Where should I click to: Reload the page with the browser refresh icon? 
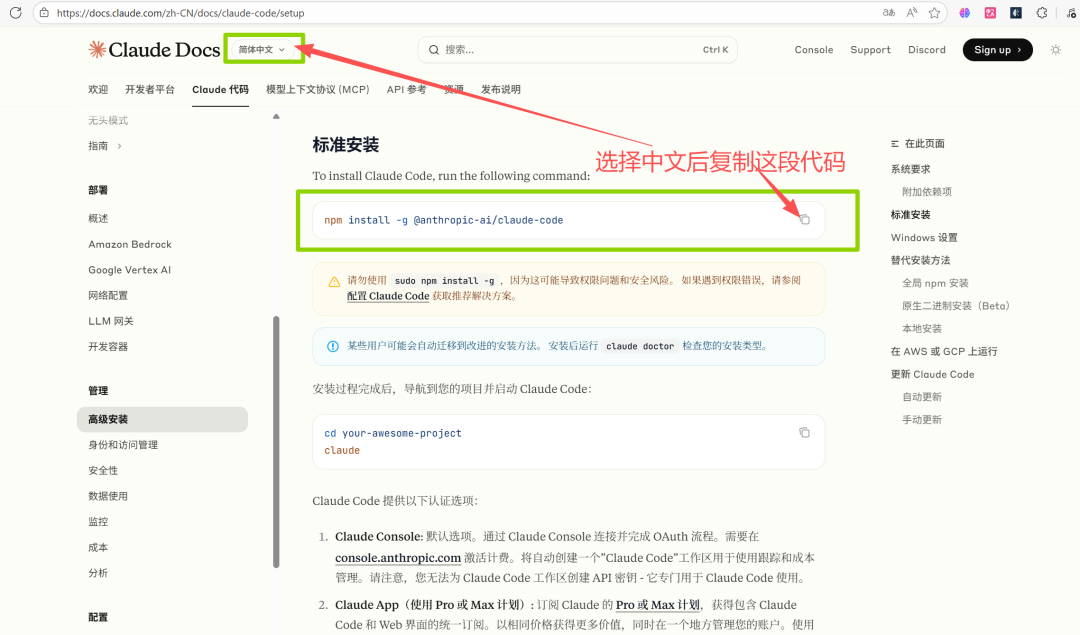coord(15,12)
